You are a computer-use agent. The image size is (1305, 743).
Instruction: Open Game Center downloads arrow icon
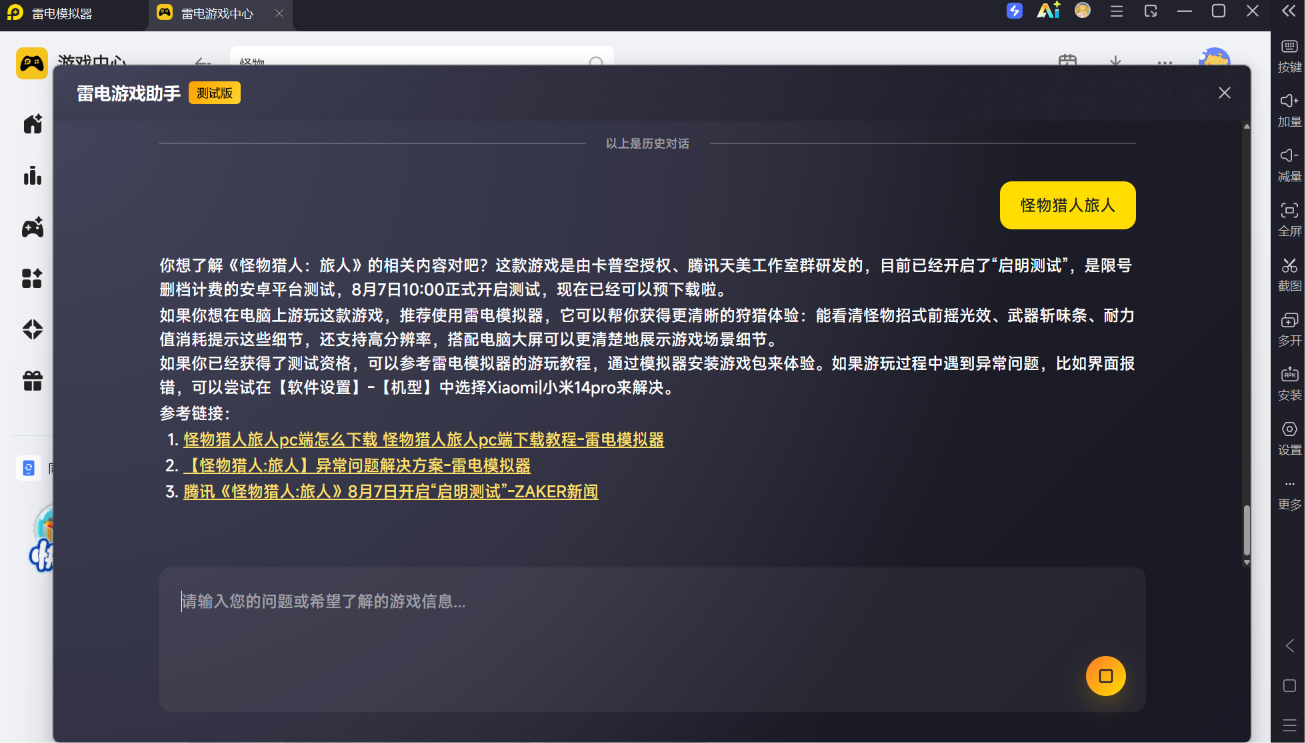coord(1116,62)
